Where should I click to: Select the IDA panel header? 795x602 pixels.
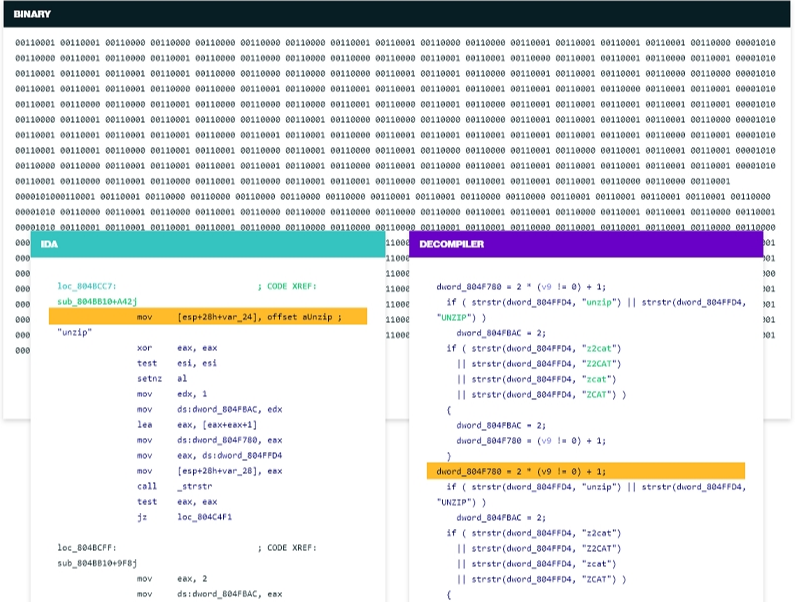click(208, 244)
